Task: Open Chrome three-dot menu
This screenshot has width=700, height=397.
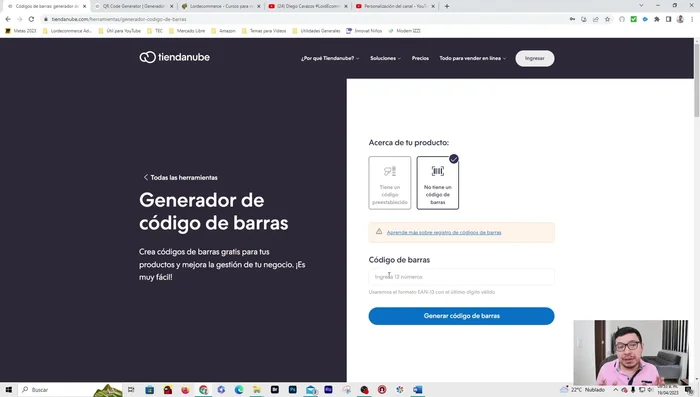Action: [692, 19]
